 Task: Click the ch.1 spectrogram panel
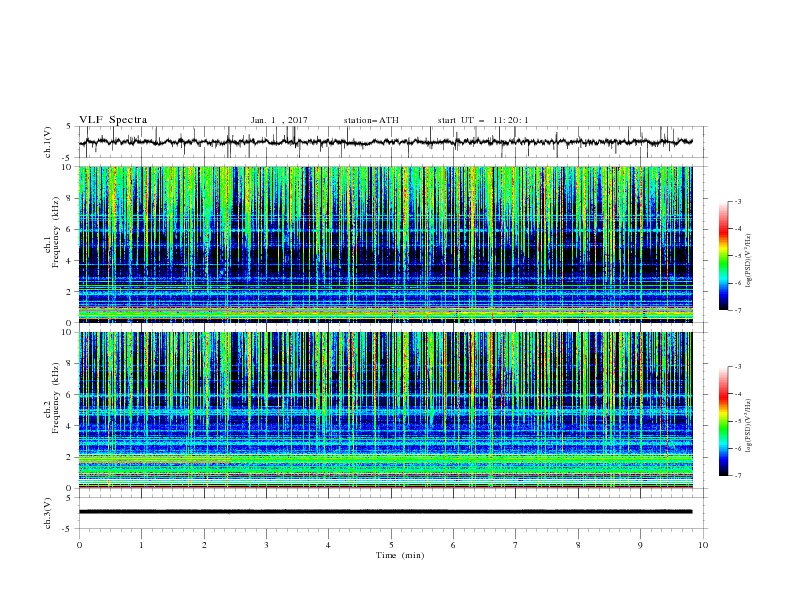tap(386, 244)
